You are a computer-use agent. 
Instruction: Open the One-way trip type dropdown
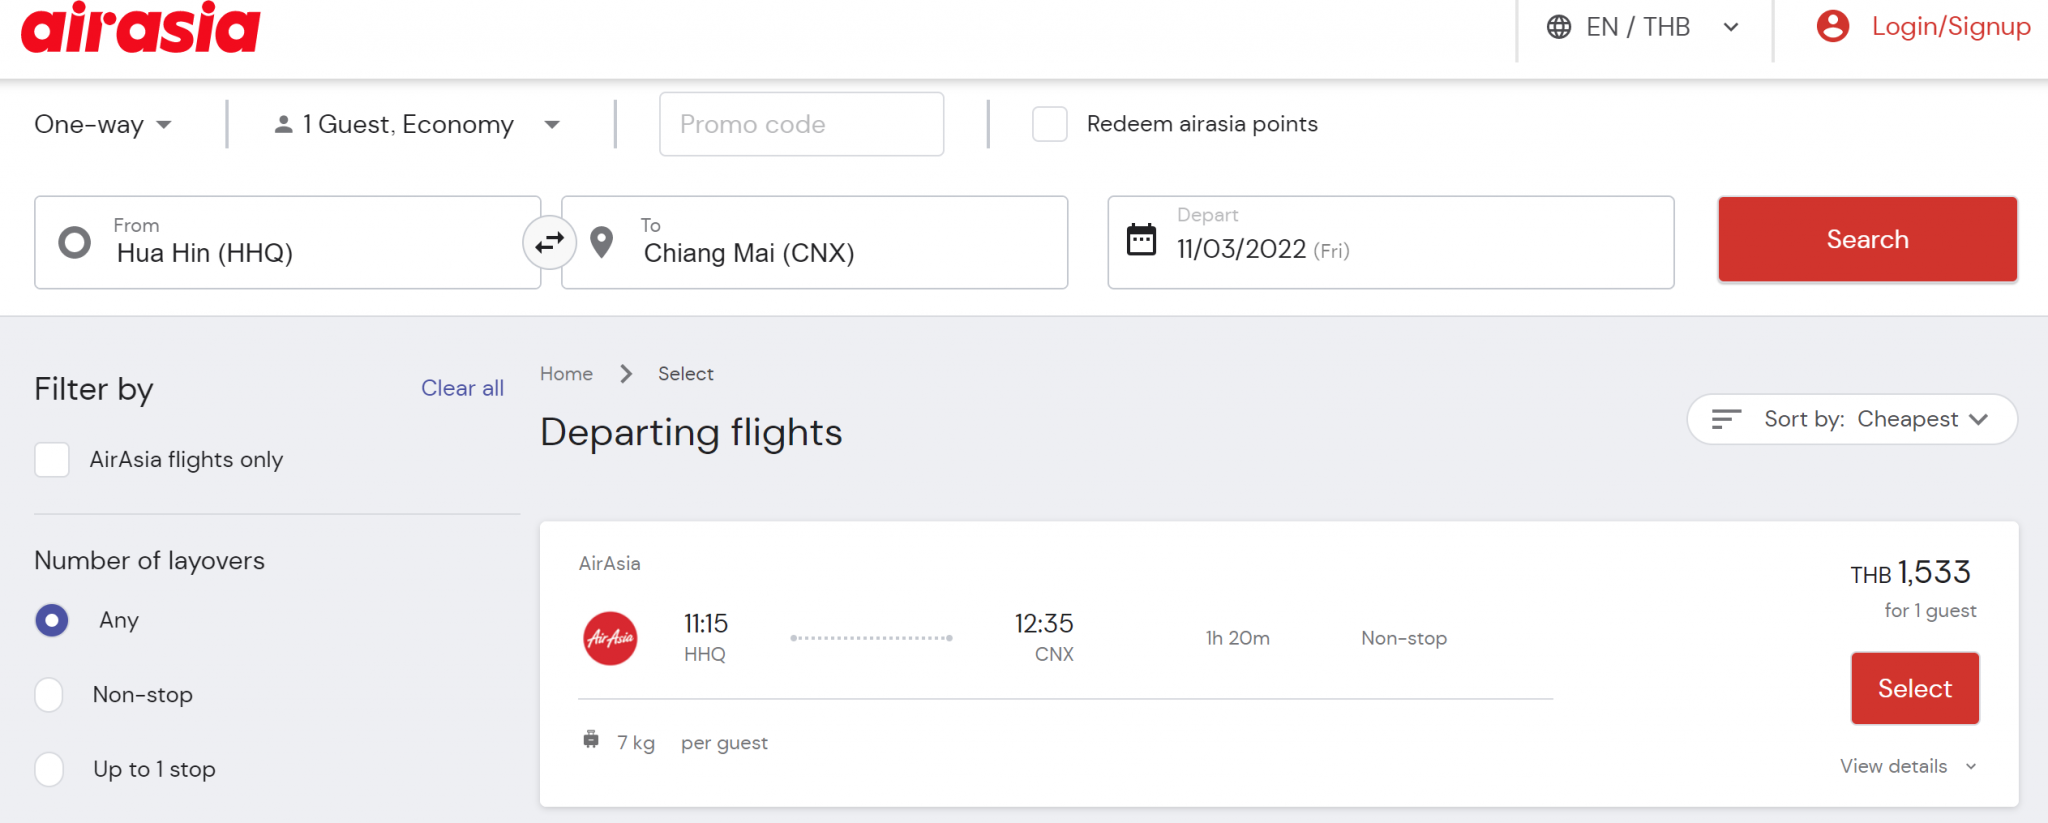[x=103, y=124]
